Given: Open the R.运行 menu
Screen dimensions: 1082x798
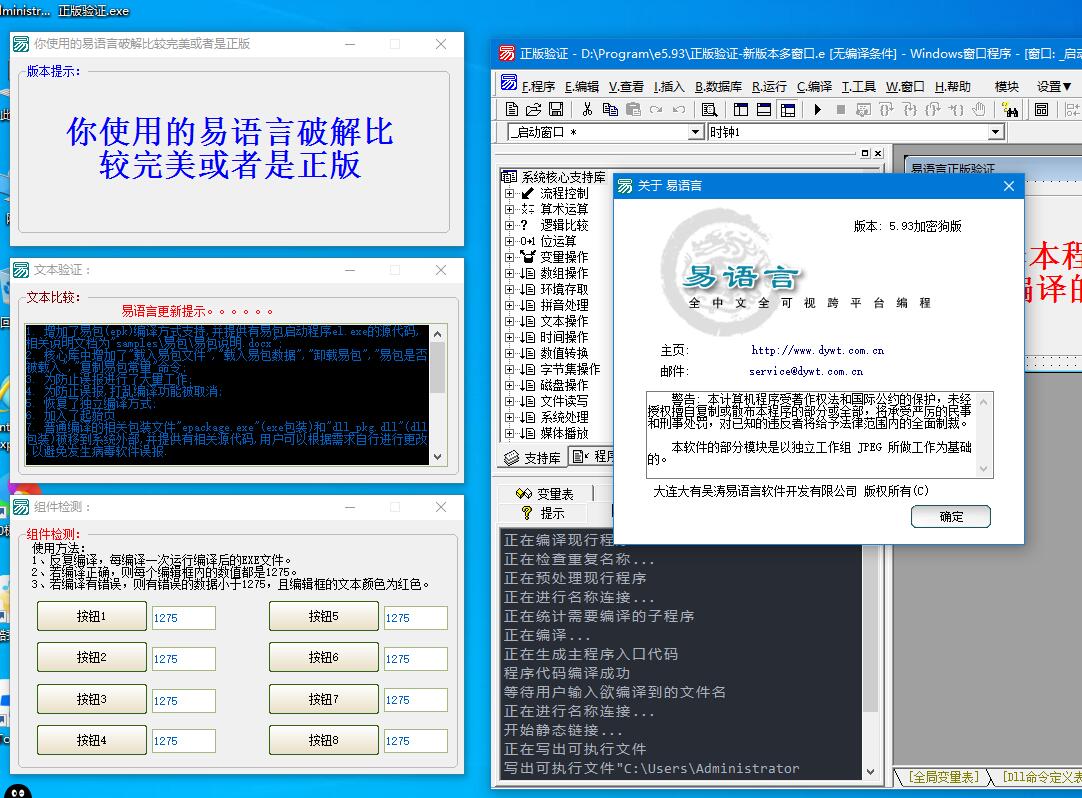Looking at the screenshot, I should pyautogui.click(x=769, y=86).
